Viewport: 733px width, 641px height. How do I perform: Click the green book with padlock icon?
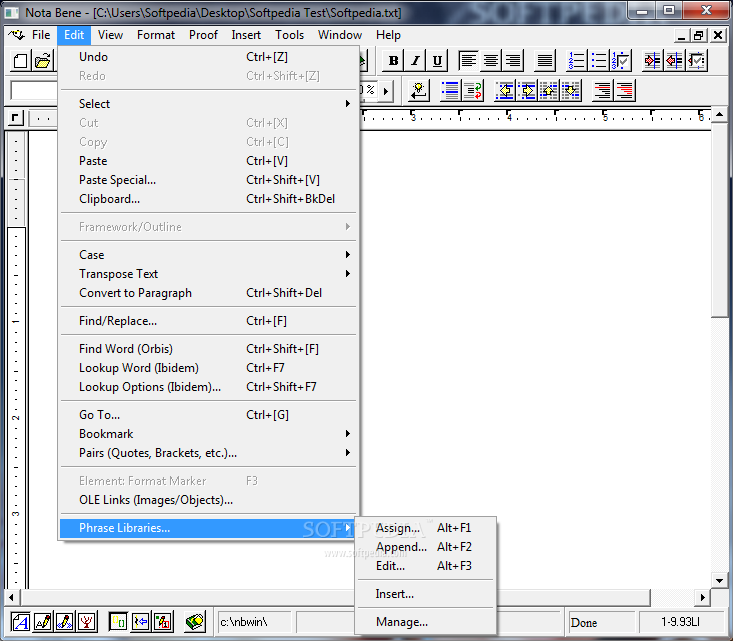(194, 622)
